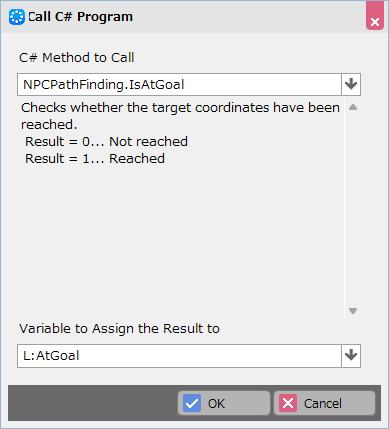
Task: Expand the result variable dropdown arrow
Action: pyautogui.click(x=351, y=356)
